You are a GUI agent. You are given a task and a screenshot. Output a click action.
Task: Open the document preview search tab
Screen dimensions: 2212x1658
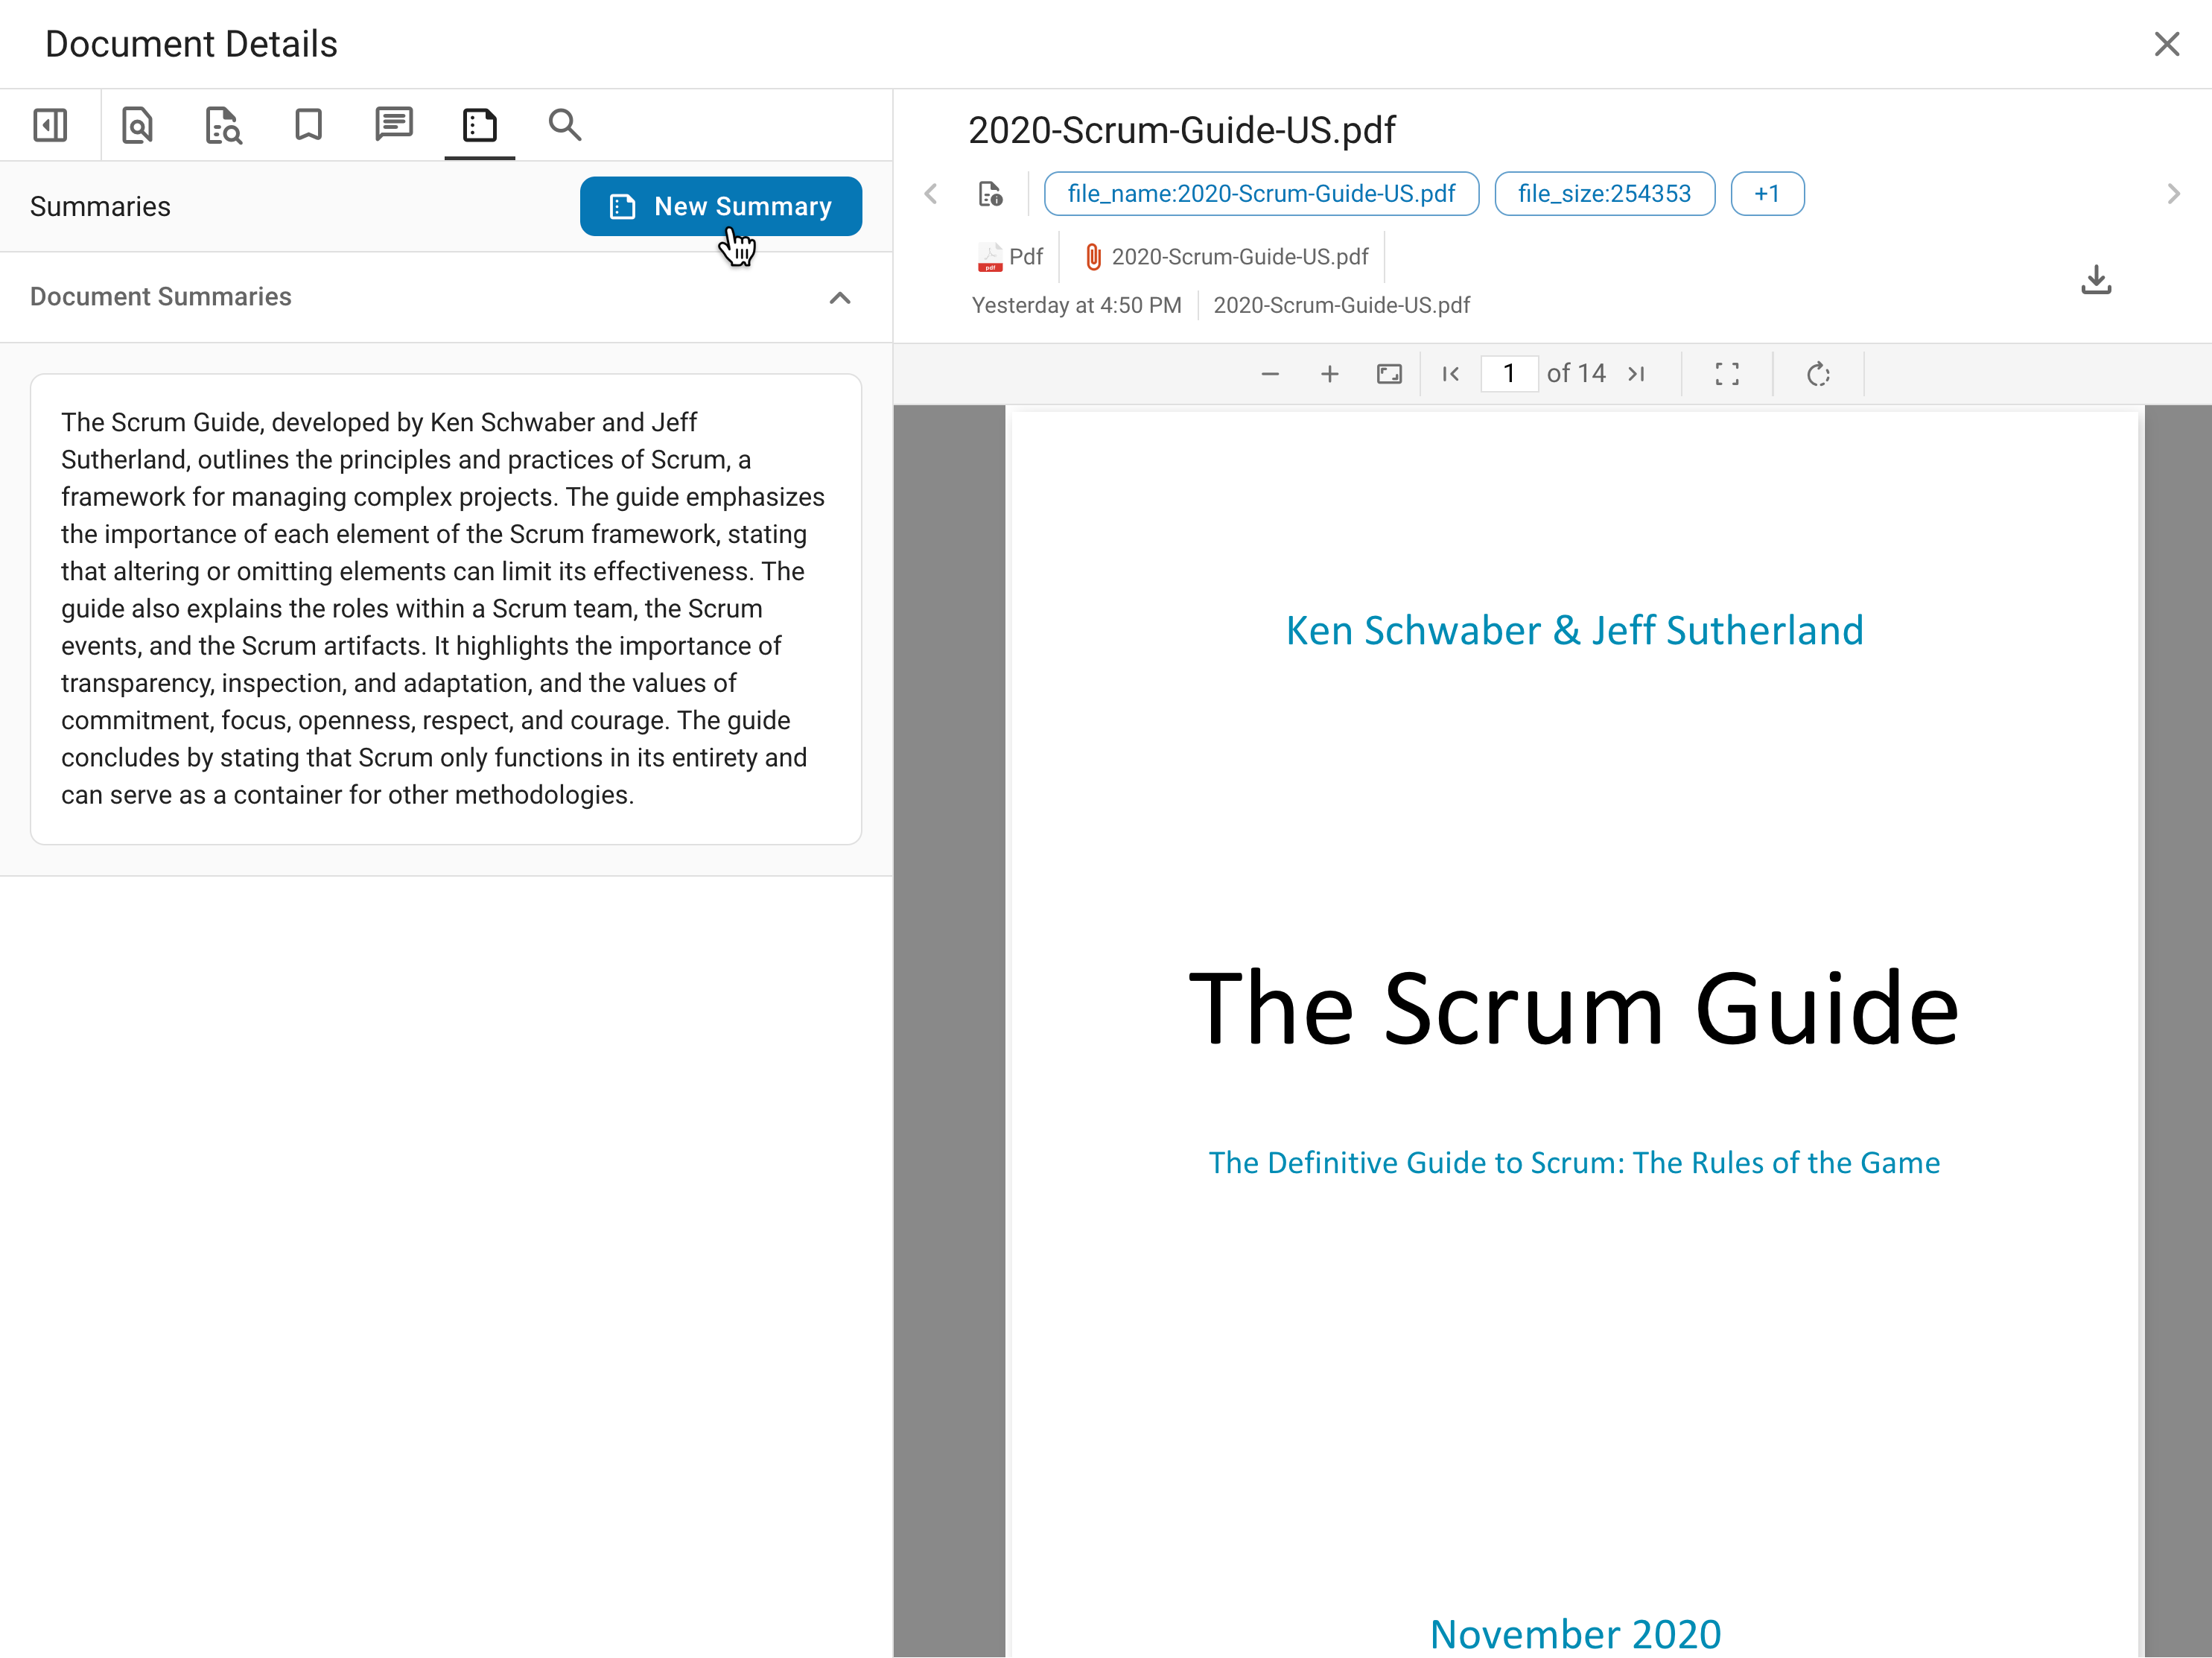point(137,125)
